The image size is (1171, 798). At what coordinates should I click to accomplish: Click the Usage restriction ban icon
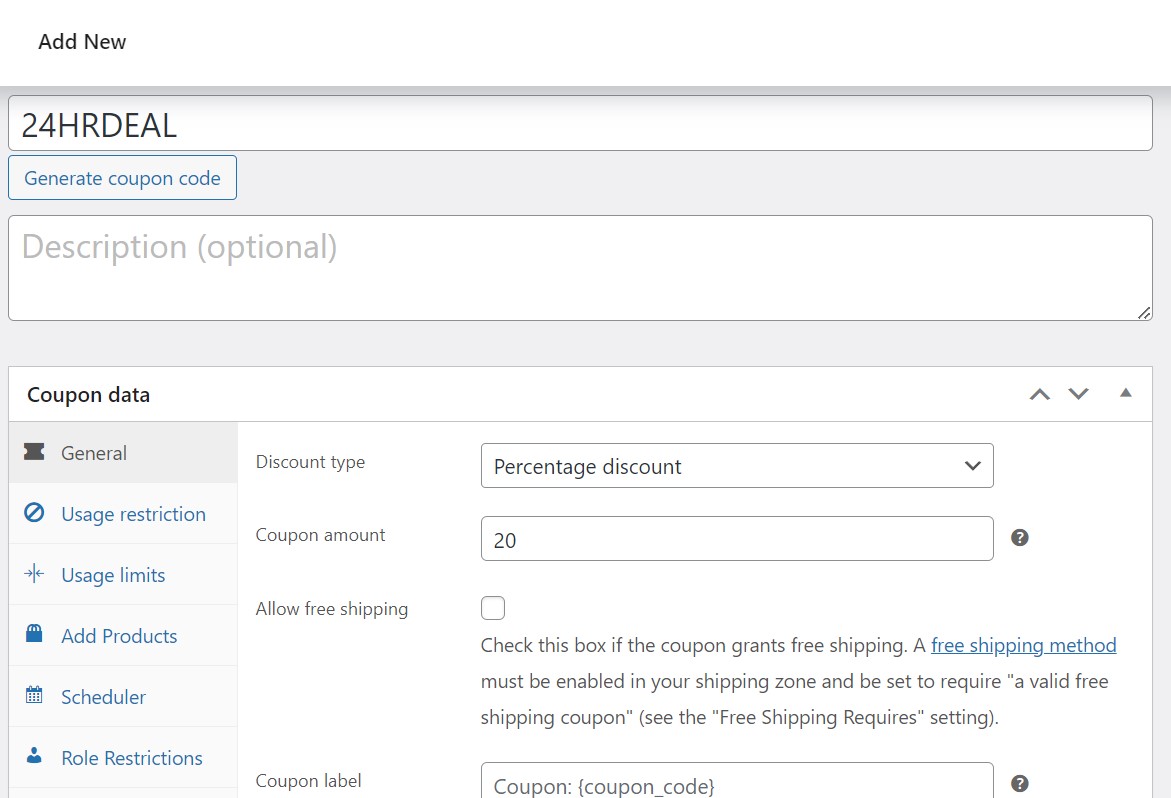coord(34,514)
